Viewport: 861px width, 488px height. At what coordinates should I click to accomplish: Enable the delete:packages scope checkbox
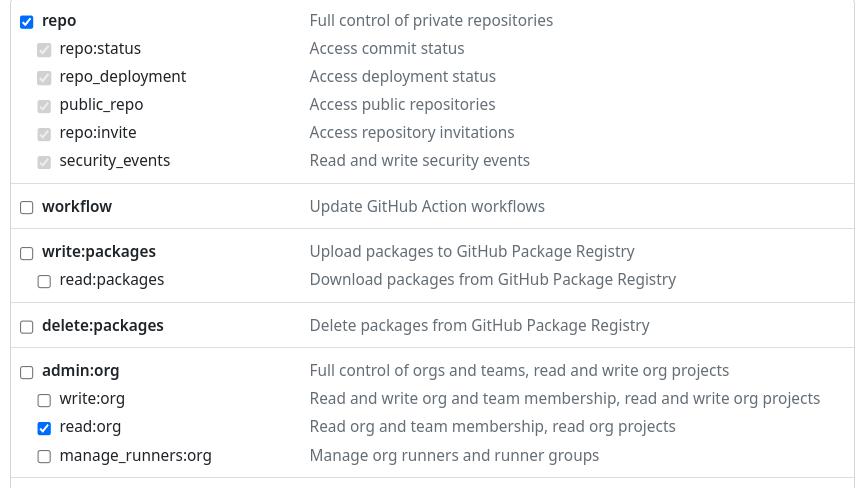tap(27, 326)
